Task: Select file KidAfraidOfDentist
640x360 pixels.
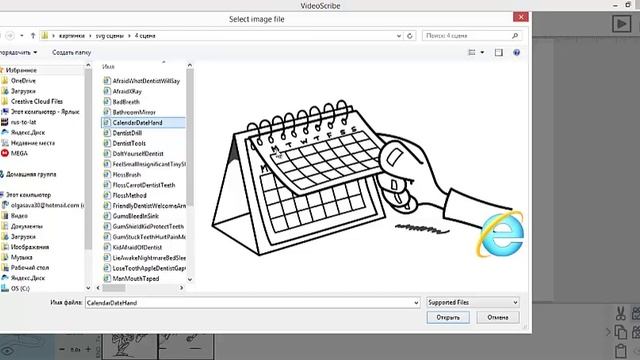Action: click(x=137, y=247)
